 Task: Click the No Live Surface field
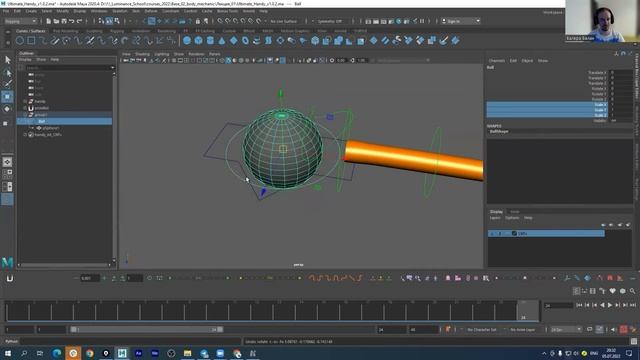[x=284, y=21]
